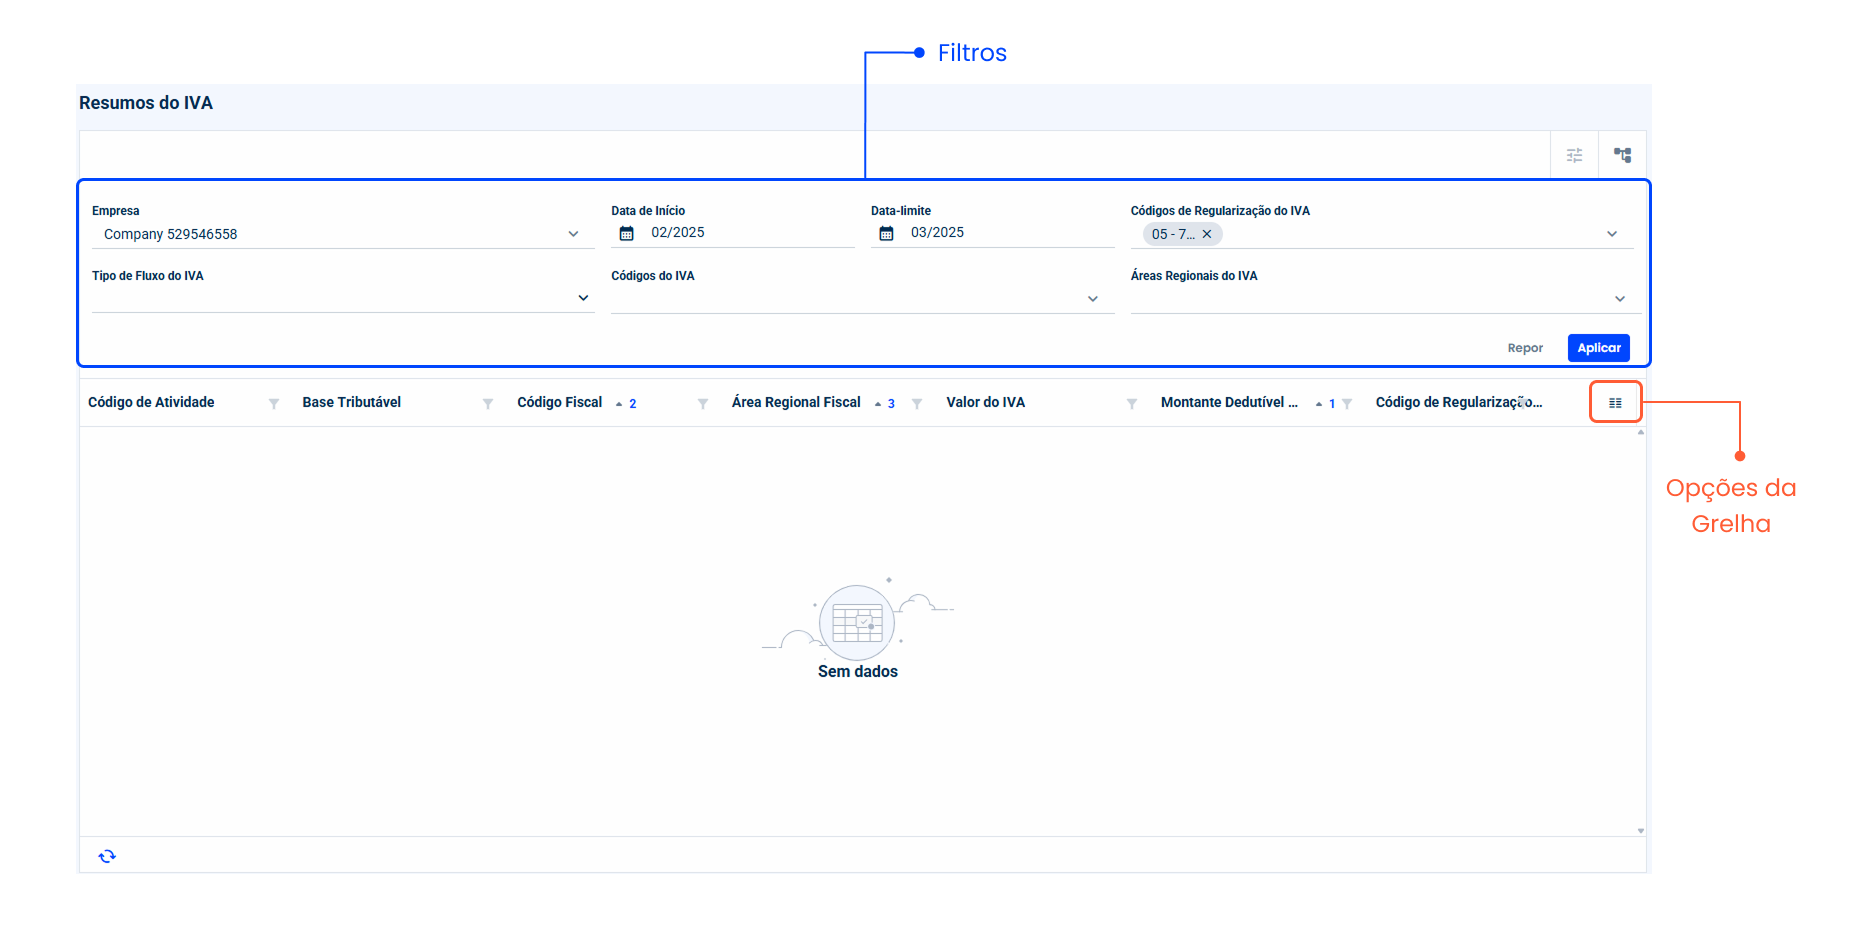Sort by the Área Regional Fiscal header
The image size is (1850, 927).
click(x=796, y=402)
